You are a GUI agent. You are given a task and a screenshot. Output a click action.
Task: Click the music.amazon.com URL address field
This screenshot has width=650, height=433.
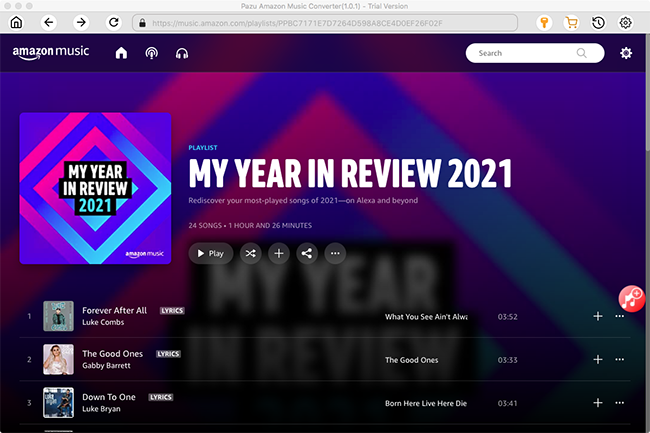tap(325, 23)
